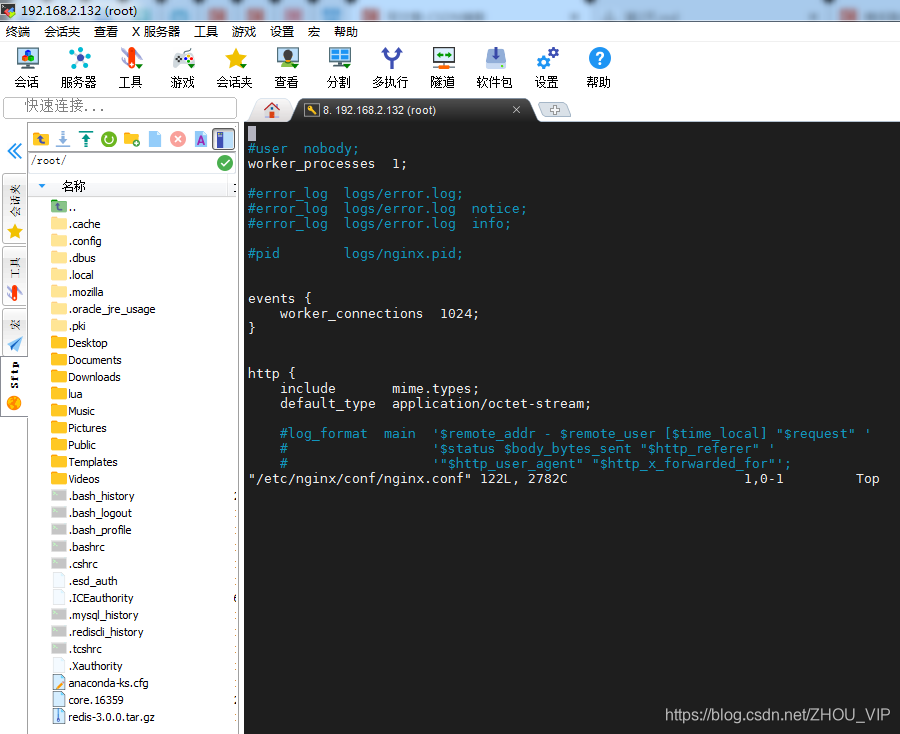Switch to the home tab
Screen dimensions: 900x734
coord(271,110)
